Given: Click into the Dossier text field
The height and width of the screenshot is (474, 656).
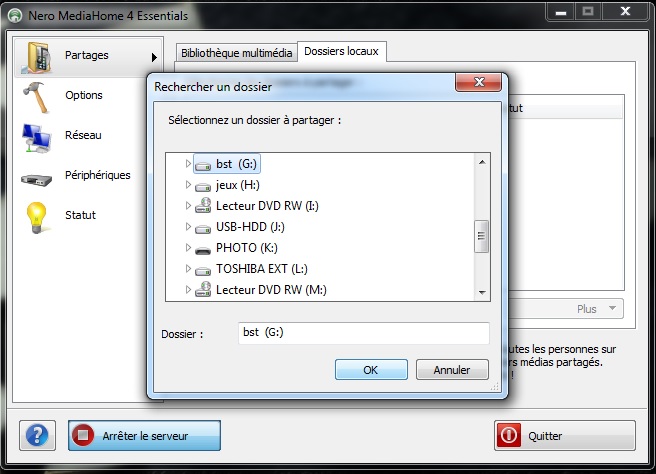Looking at the screenshot, I should (x=364, y=333).
